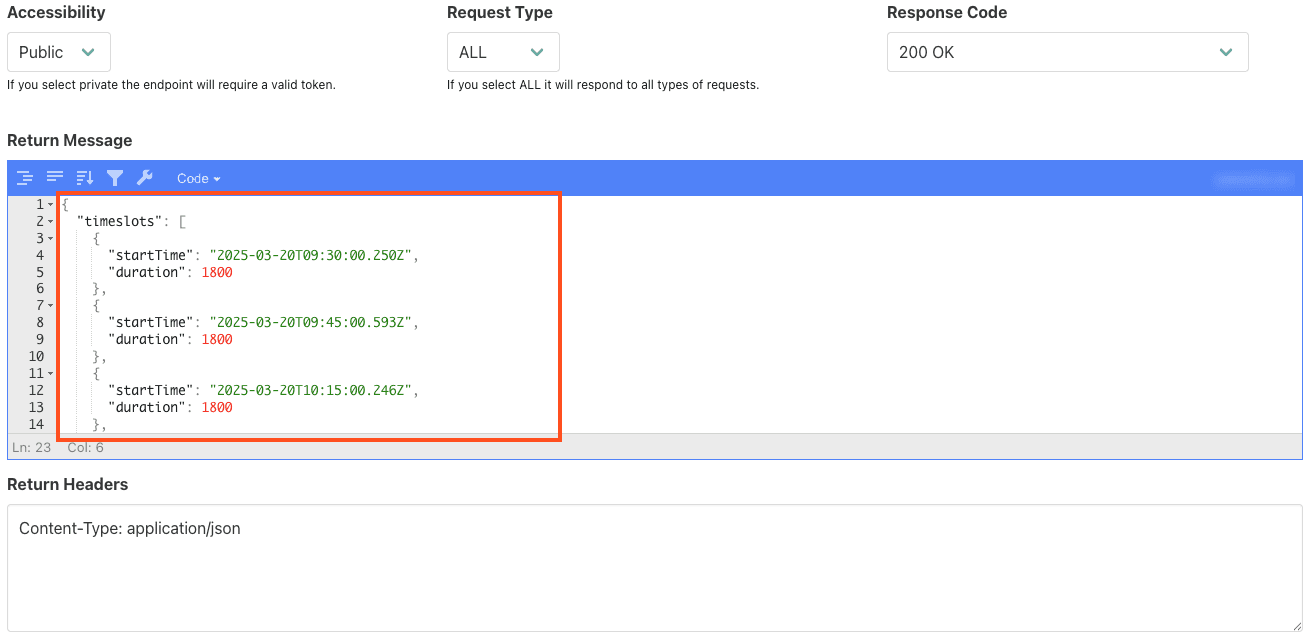Sort JSON contents with the sort icon
Image resolution: width=1307 pixels, height=634 pixels.
click(x=84, y=178)
